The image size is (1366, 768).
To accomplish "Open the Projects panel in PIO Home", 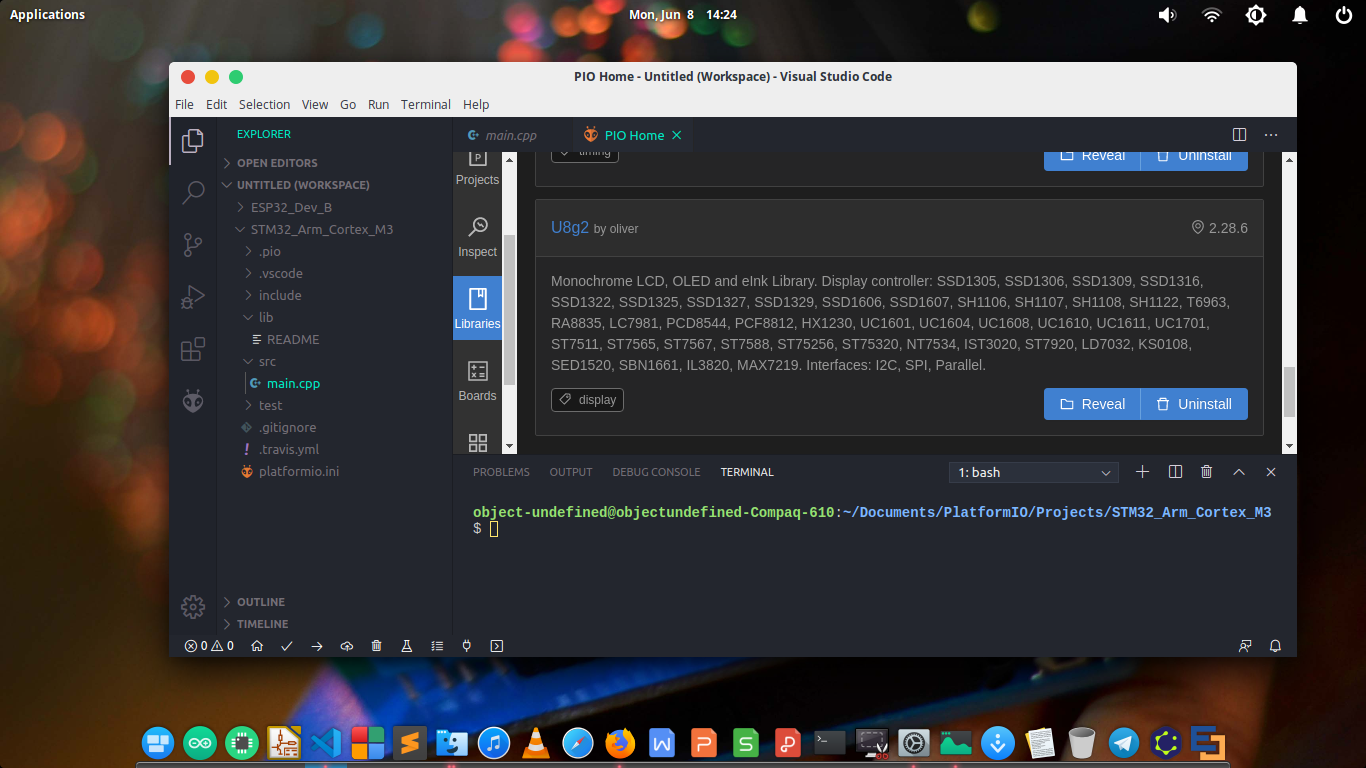I will click(477, 166).
